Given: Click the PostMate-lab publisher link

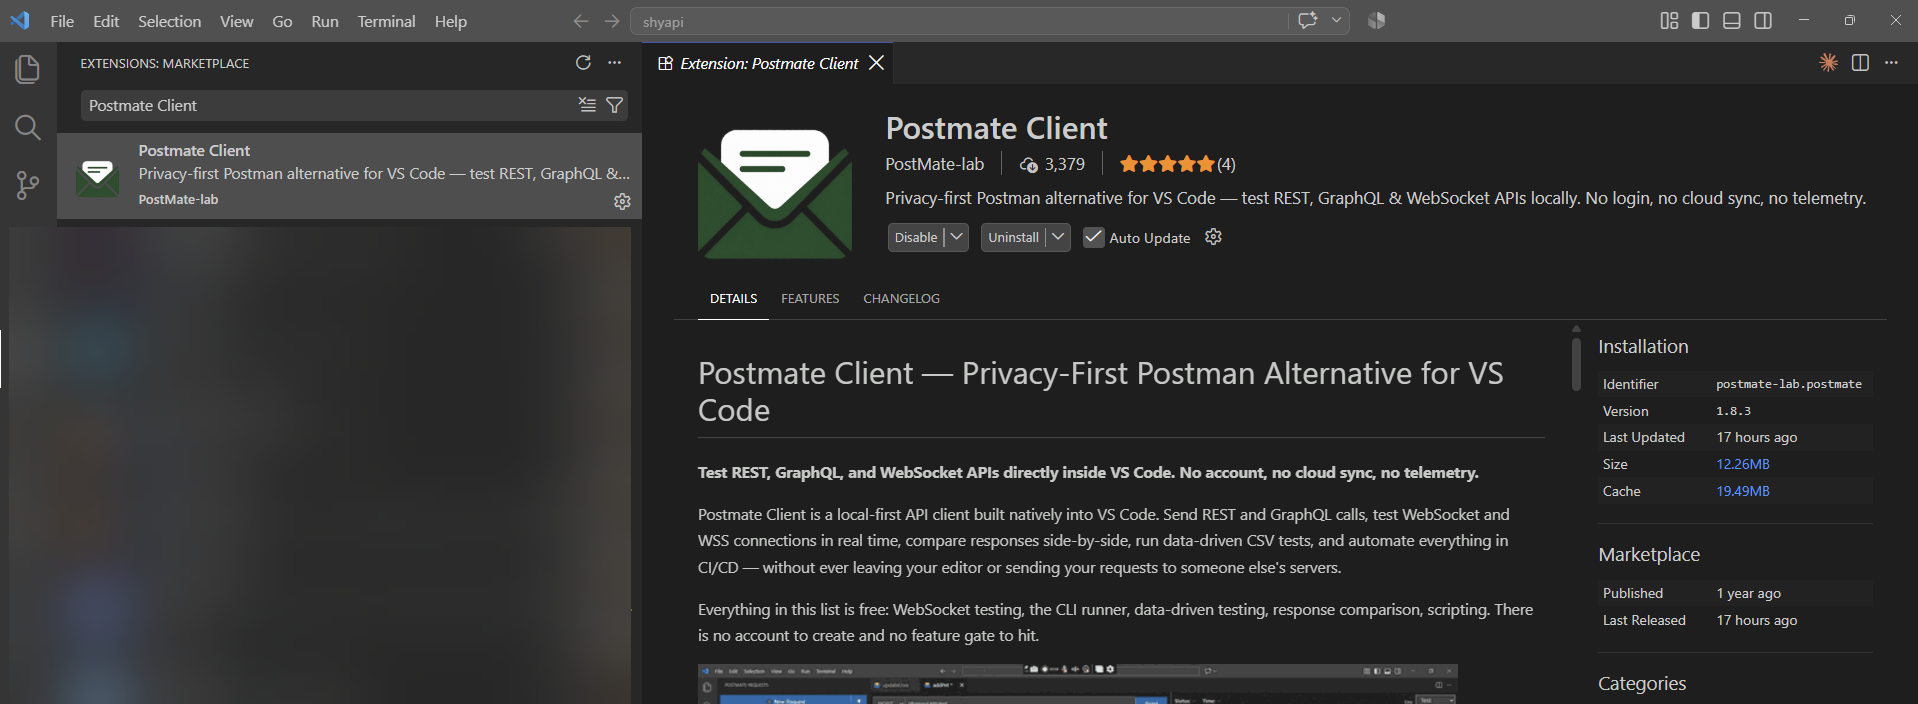Looking at the screenshot, I should click(934, 164).
